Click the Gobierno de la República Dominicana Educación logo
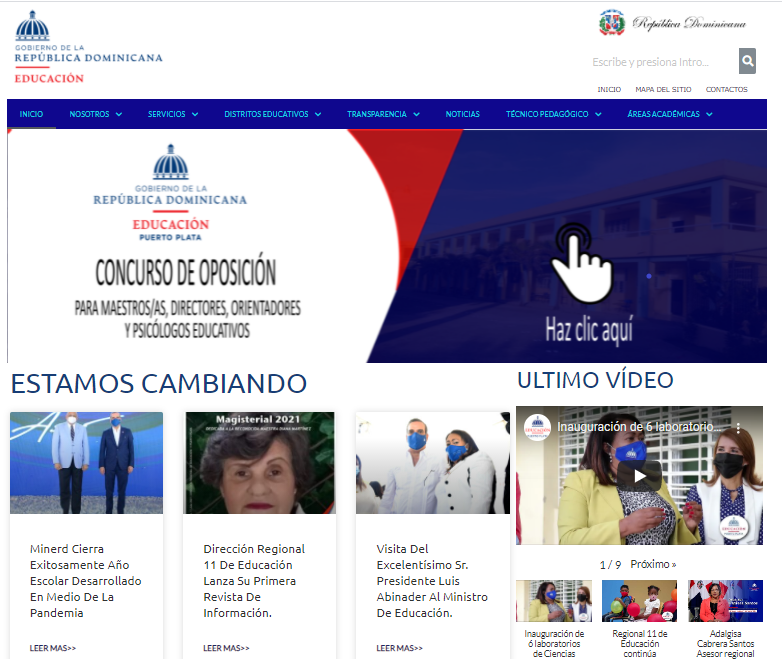 click(88, 47)
